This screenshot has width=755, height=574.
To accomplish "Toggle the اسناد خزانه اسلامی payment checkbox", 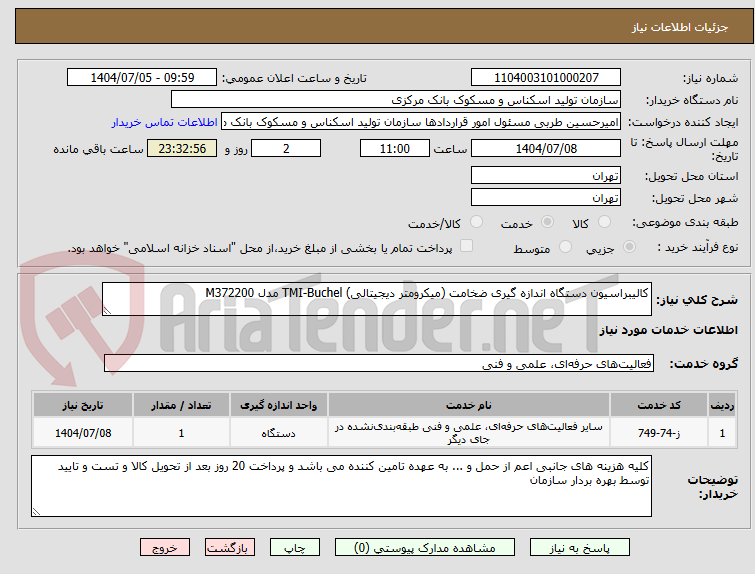I will 466,246.
